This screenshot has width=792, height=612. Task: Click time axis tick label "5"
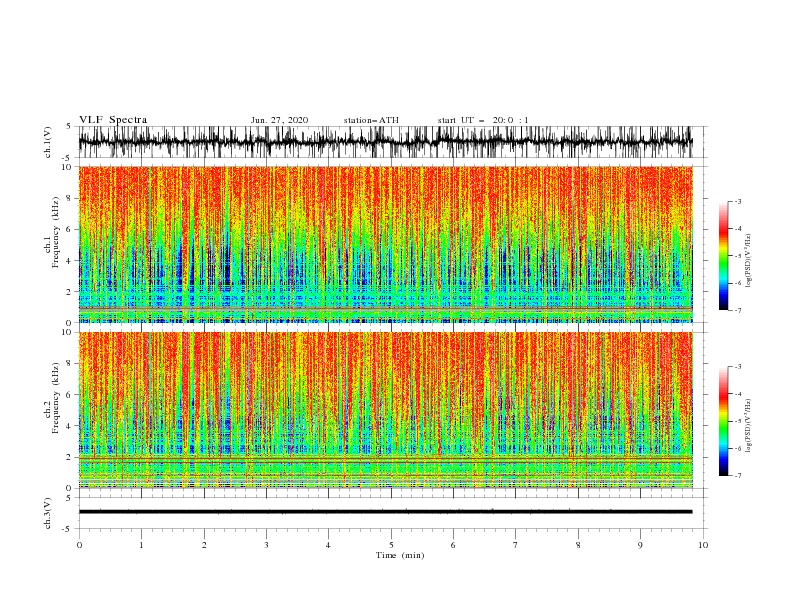pyautogui.click(x=391, y=545)
